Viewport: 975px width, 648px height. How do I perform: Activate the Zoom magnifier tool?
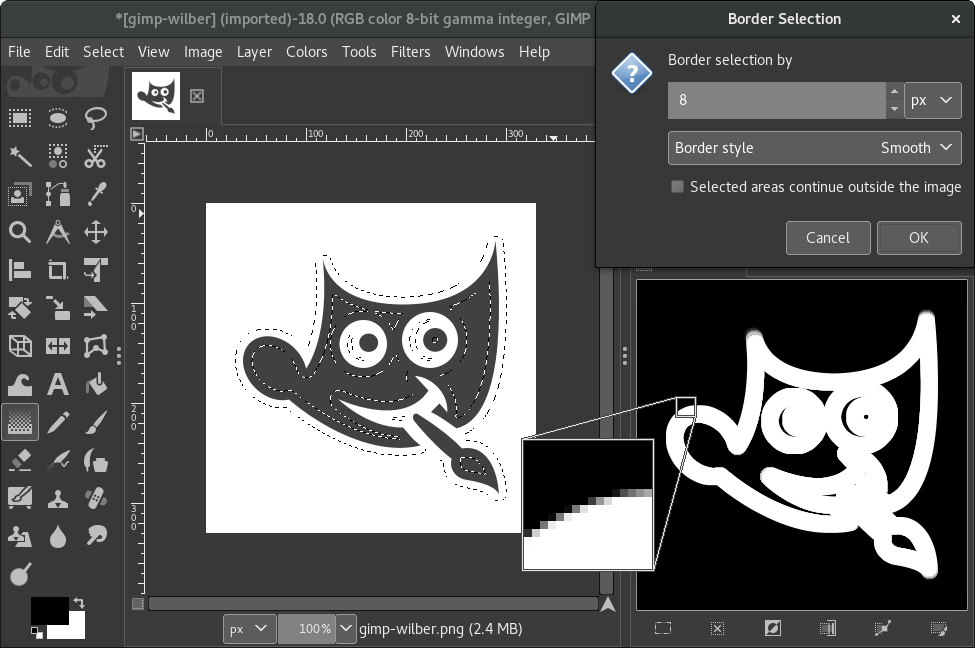point(20,232)
